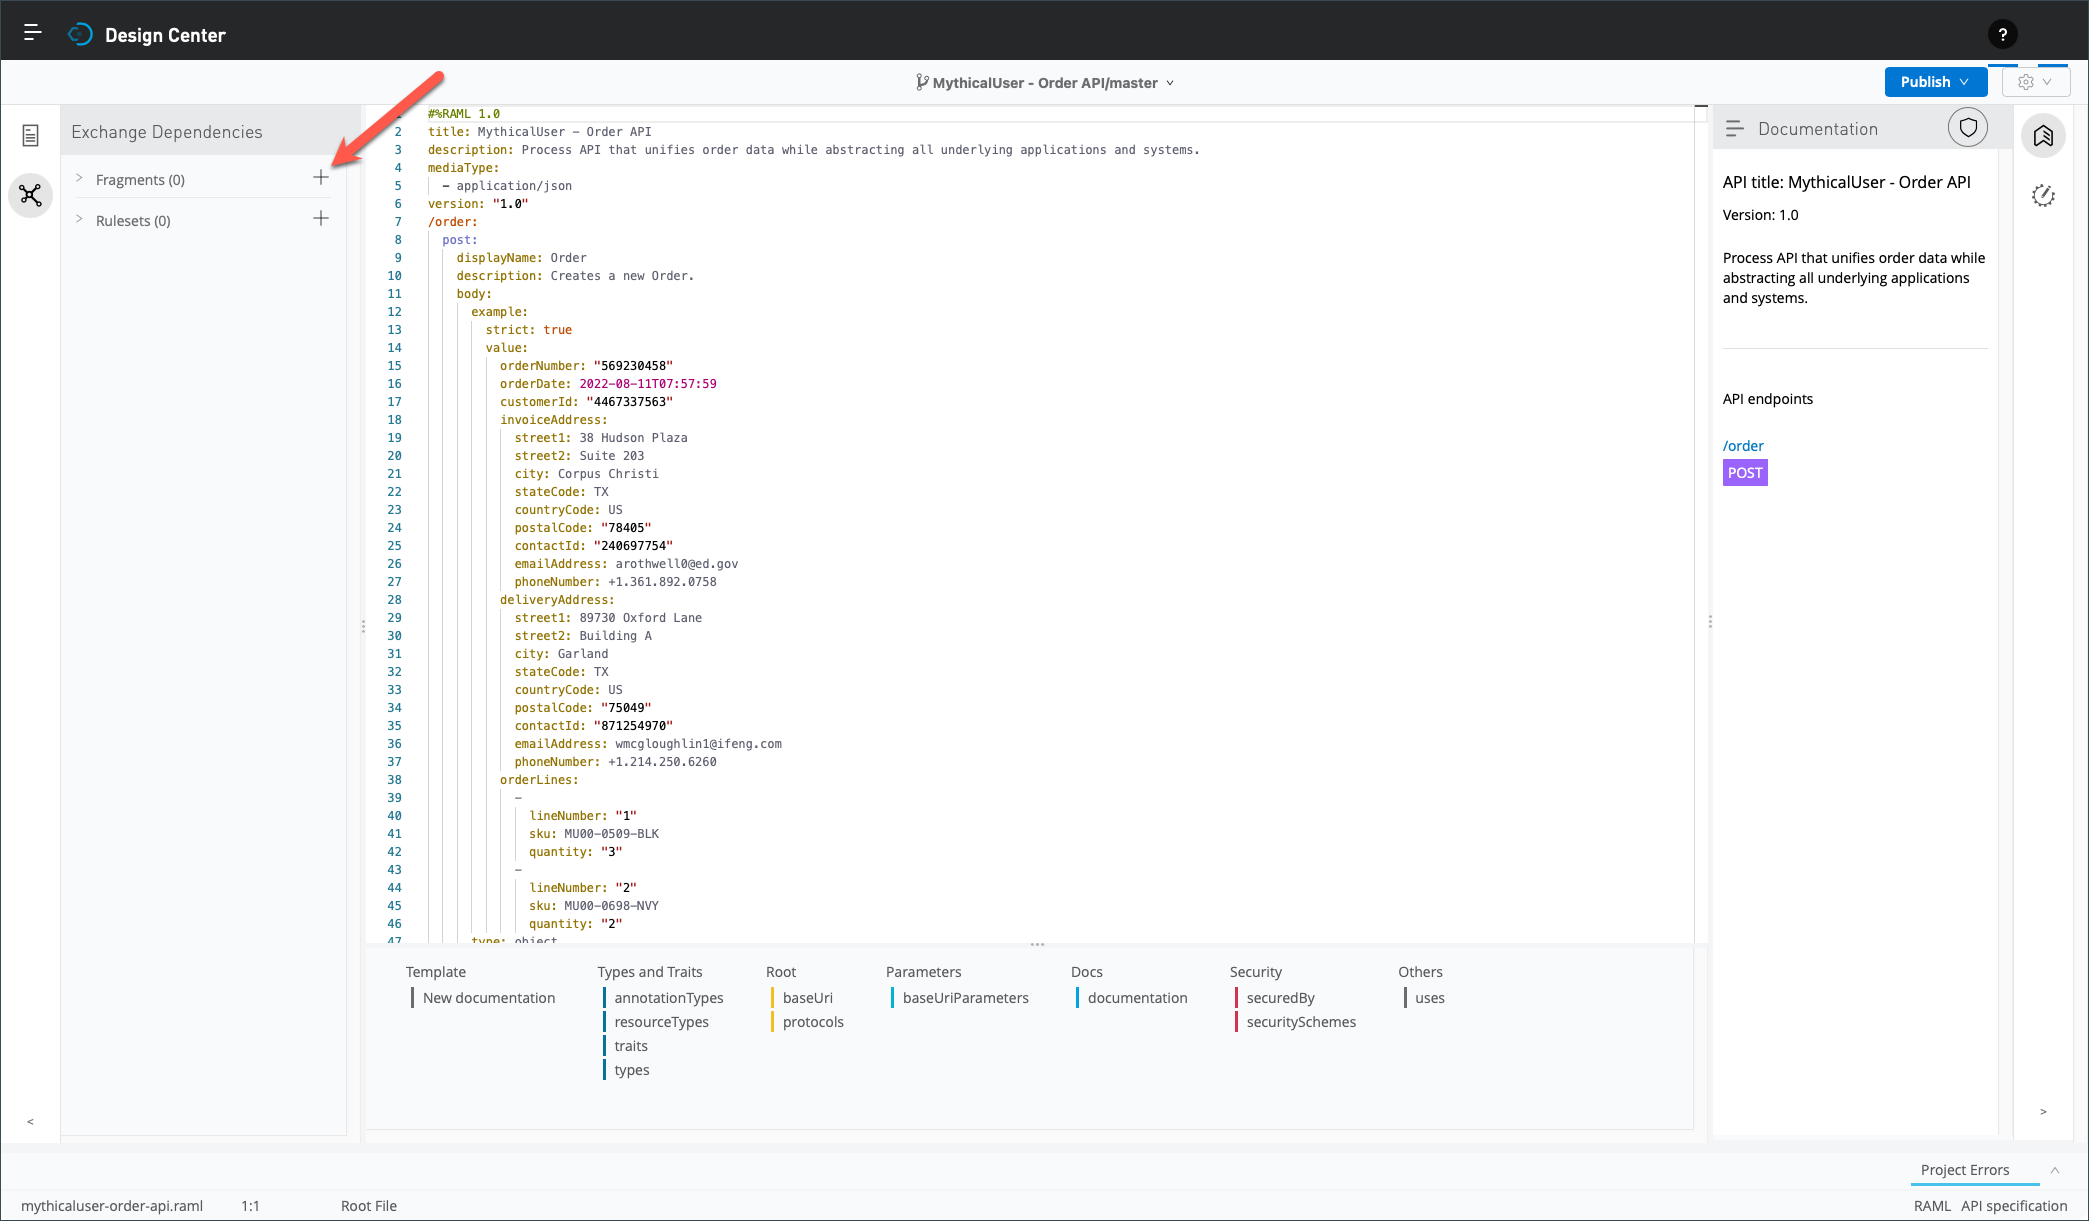The image size is (2089, 1221).
Task: Insert resourceTypes shelf item
Action: (x=661, y=1022)
